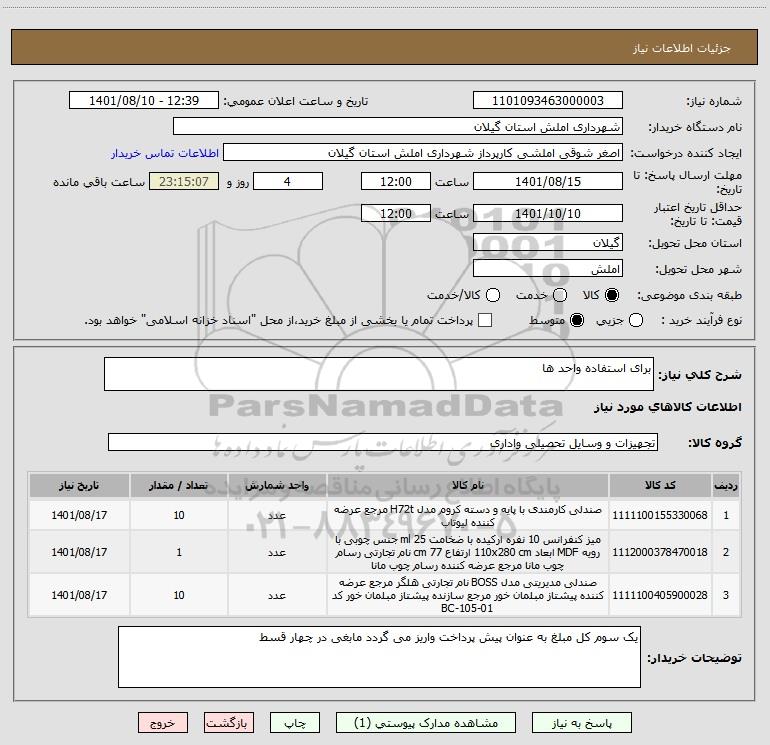Click the price validity date 1401/10/10
Image resolution: width=770 pixels, height=745 pixels.
pyautogui.click(x=548, y=213)
